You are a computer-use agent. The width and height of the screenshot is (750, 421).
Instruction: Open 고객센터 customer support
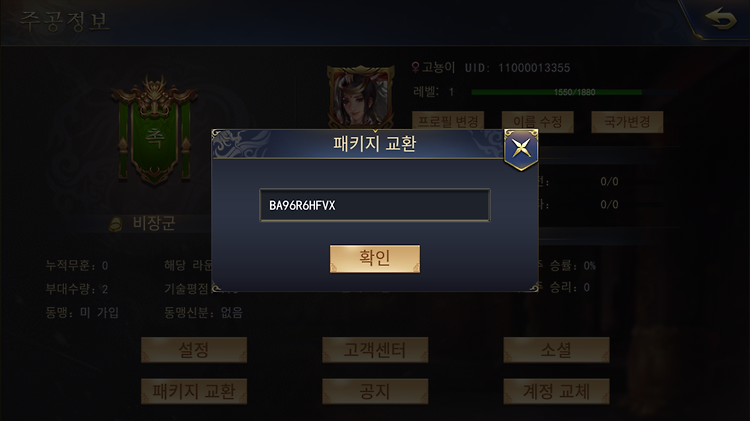pos(375,350)
